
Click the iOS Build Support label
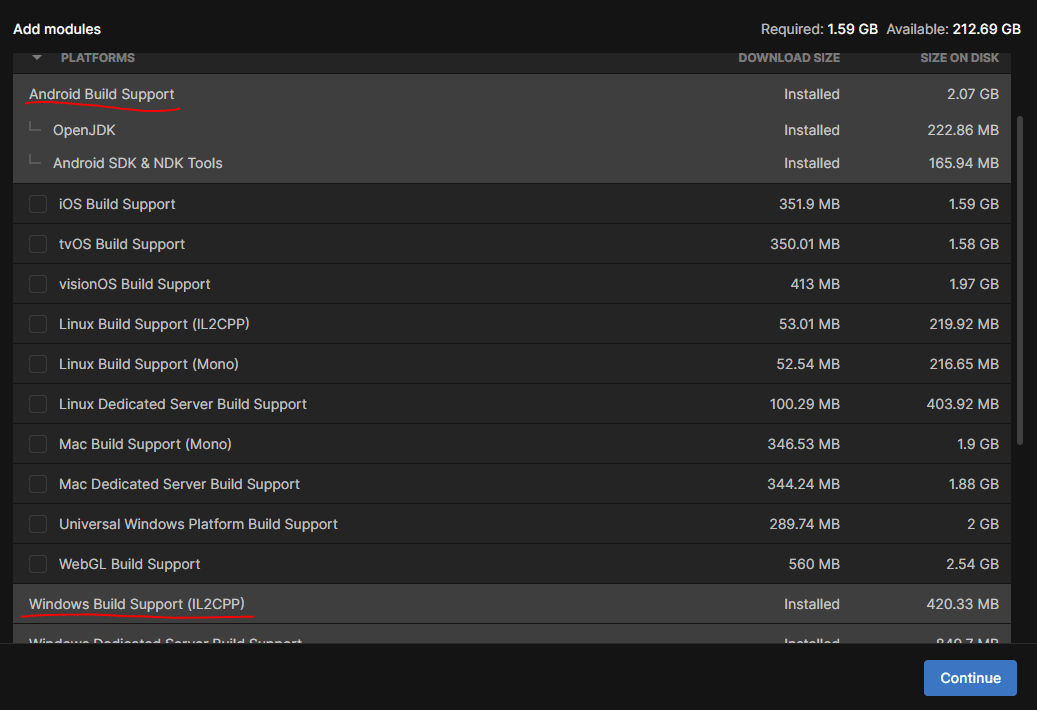point(117,204)
